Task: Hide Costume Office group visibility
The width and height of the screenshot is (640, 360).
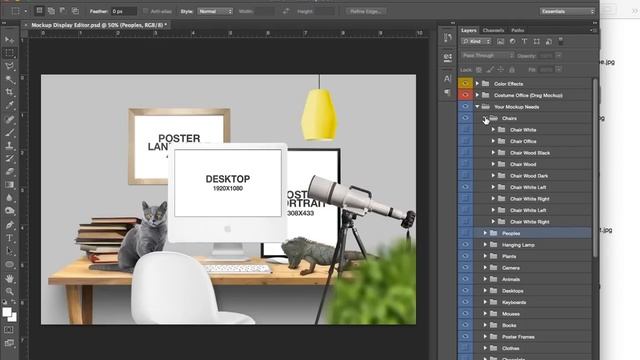Action: coord(465,95)
